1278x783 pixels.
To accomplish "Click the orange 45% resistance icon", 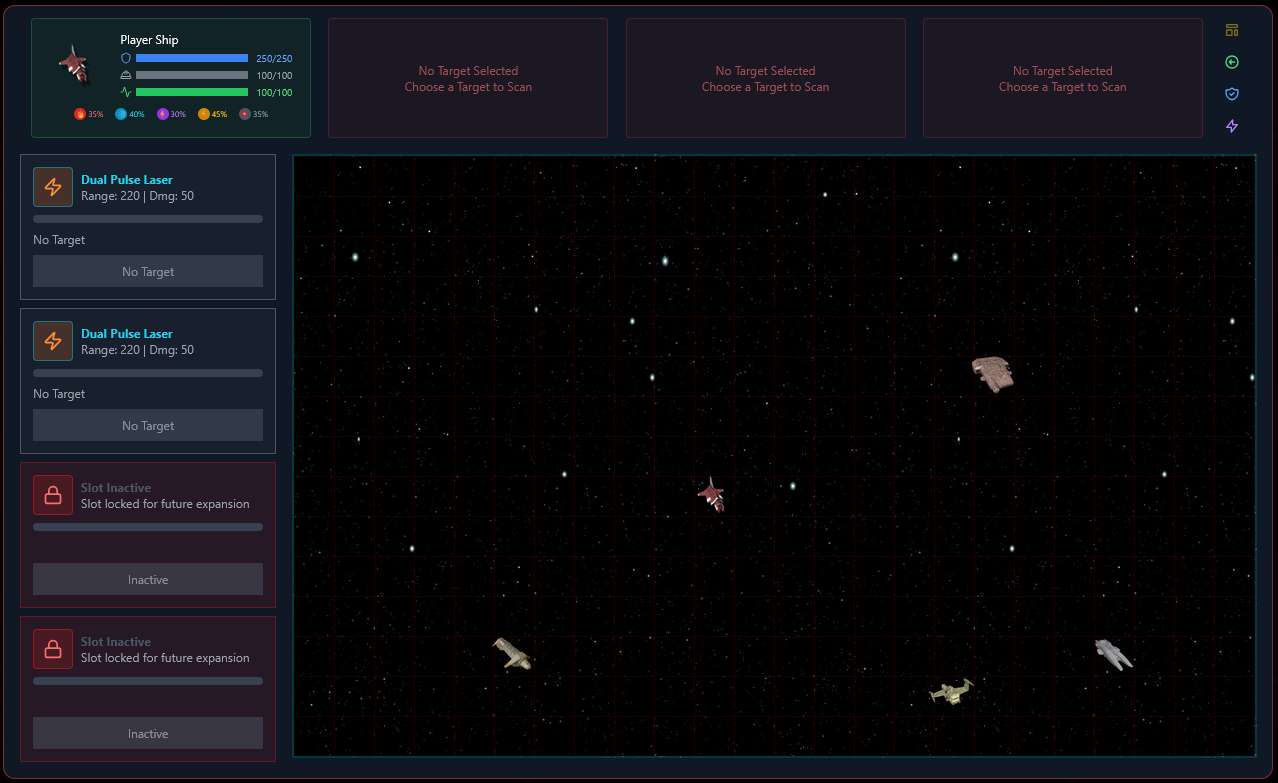I will coord(204,114).
